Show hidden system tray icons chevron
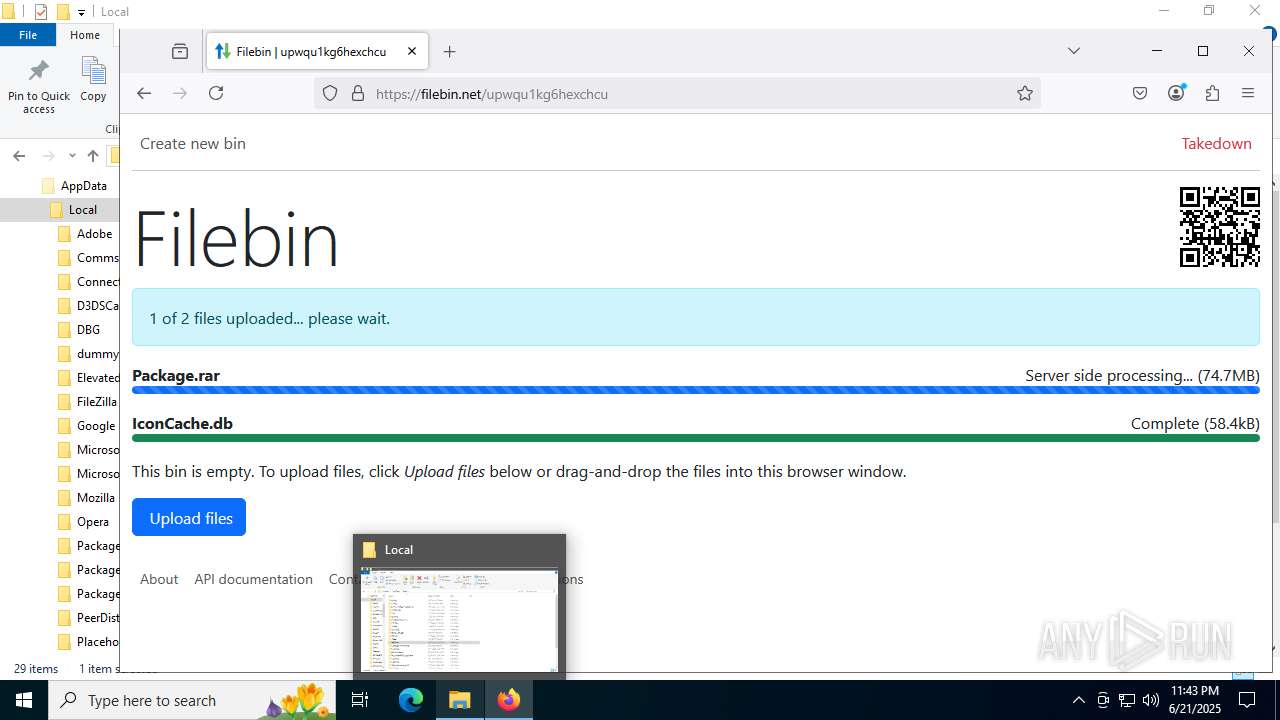The width and height of the screenshot is (1280, 720). click(1078, 700)
